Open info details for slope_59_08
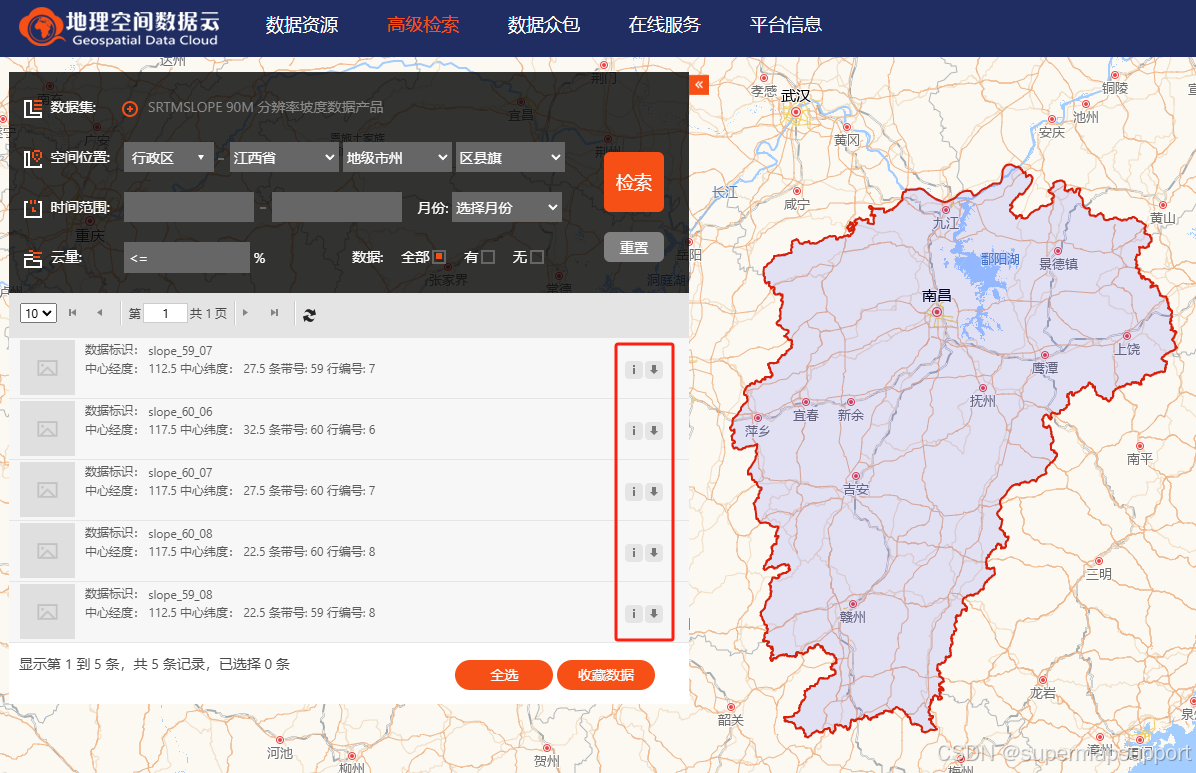The image size is (1196, 773). [633, 613]
